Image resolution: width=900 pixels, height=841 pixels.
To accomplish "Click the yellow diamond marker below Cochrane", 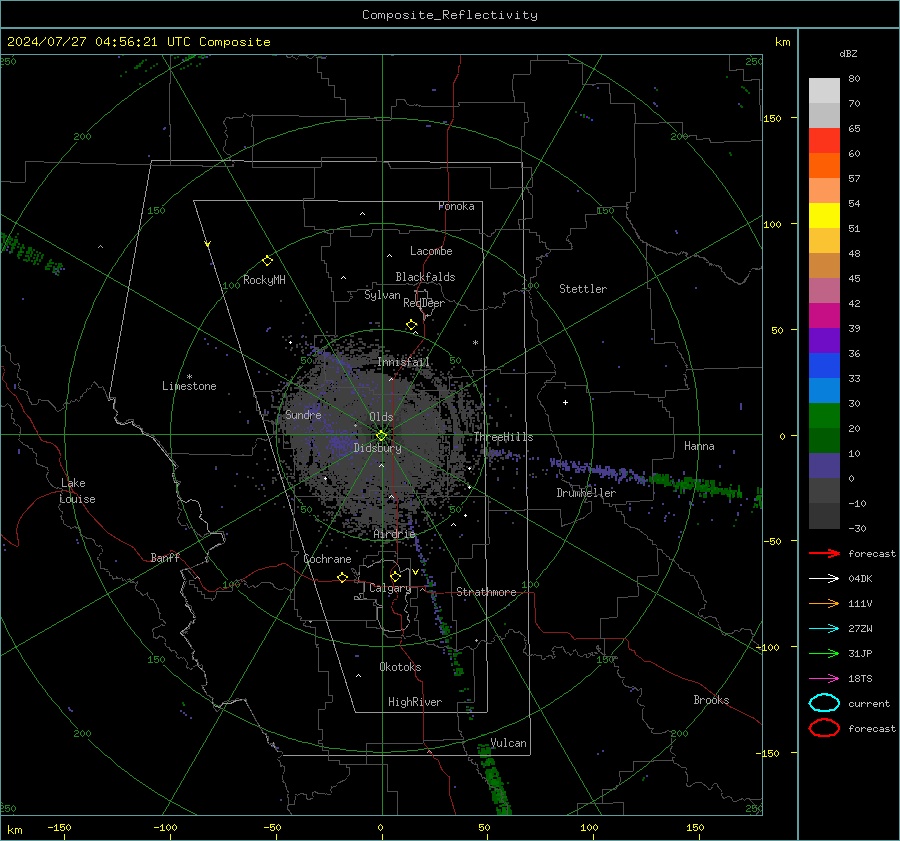I will tap(343, 577).
